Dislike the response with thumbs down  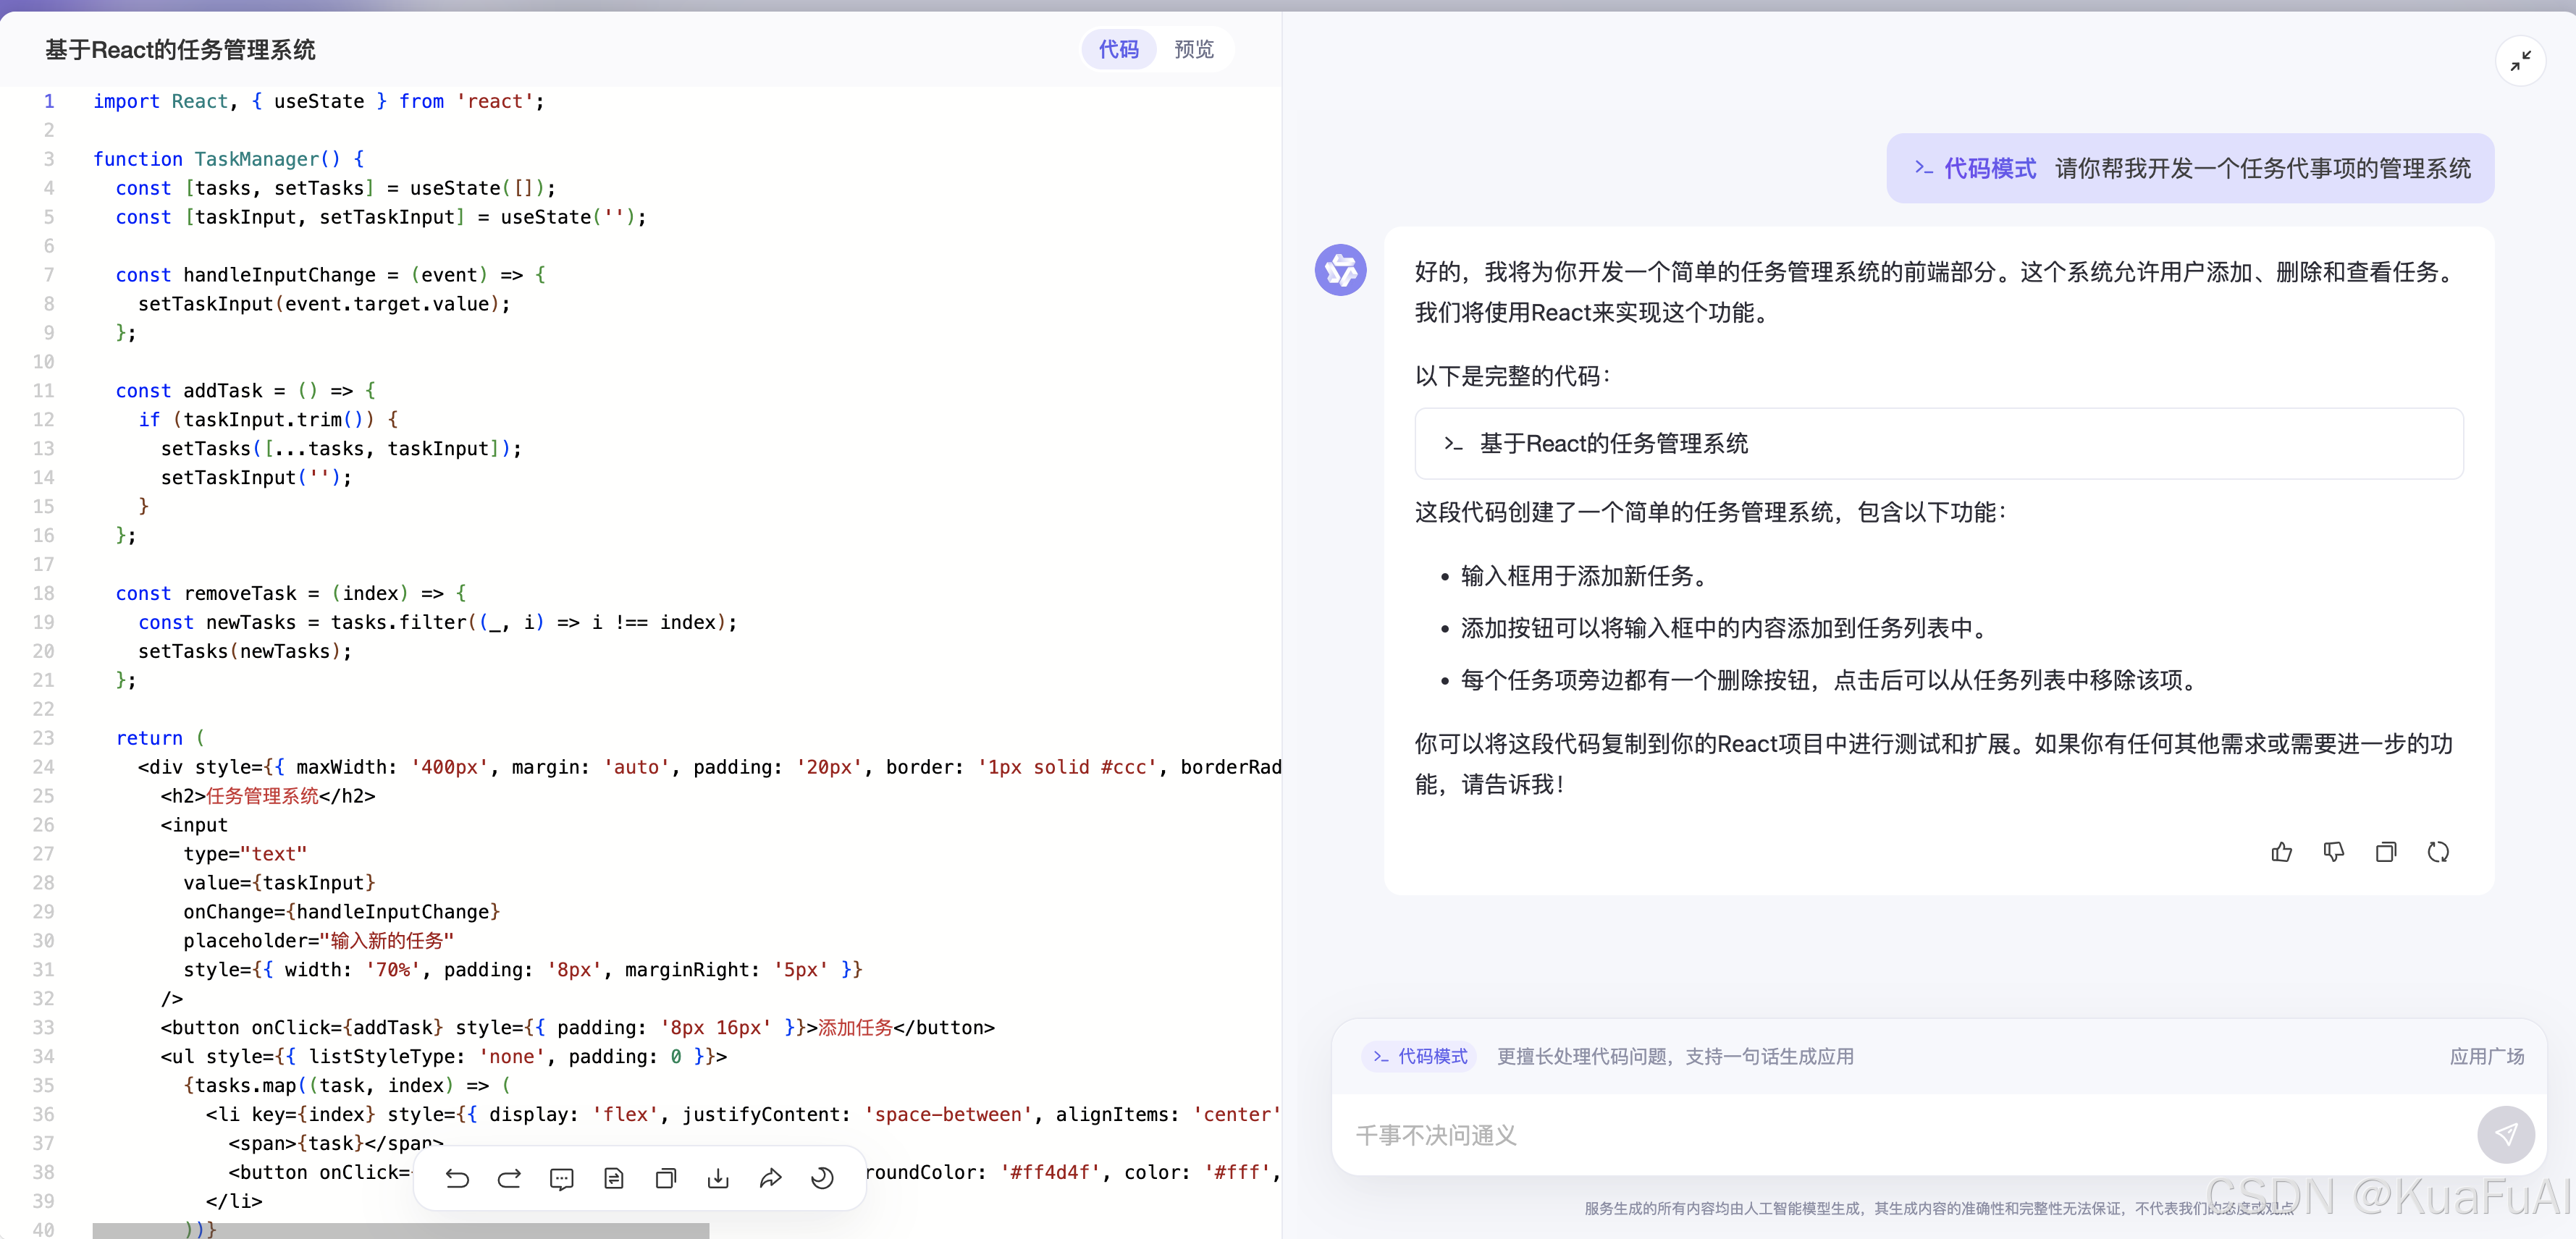click(x=2333, y=852)
